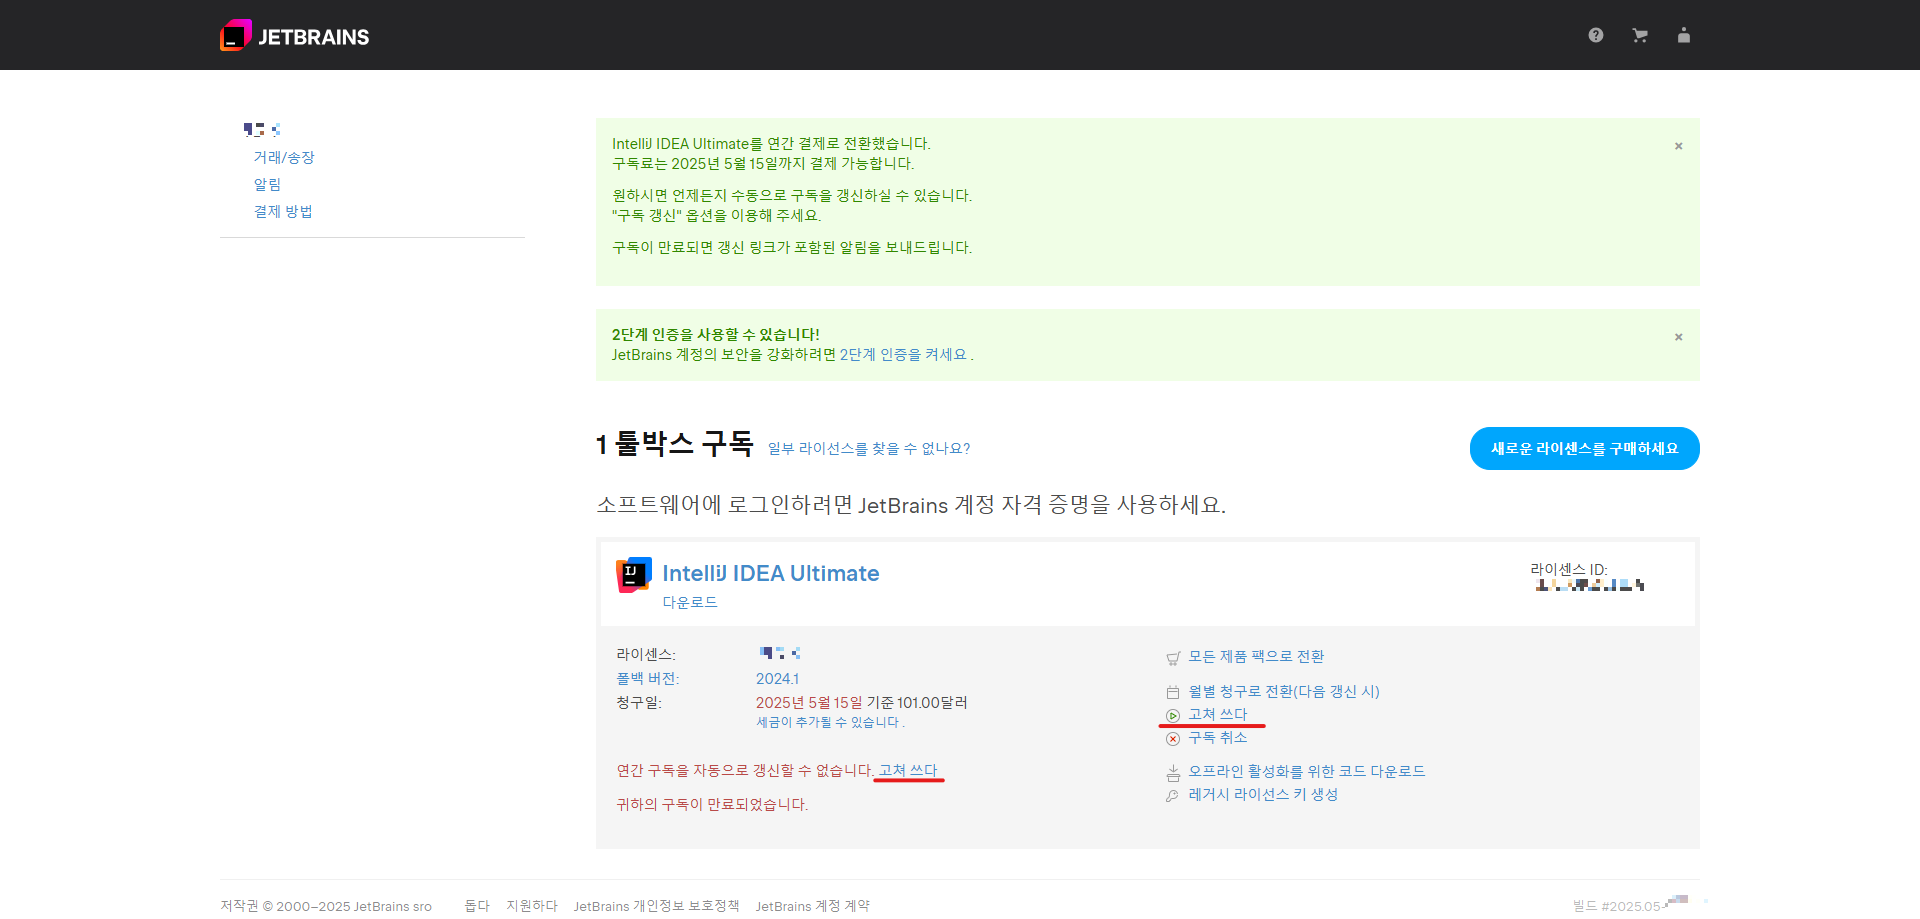Click the 폴백 버전 label link
This screenshot has height=919, width=1920.
pyautogui.click(x=647, y=678)
